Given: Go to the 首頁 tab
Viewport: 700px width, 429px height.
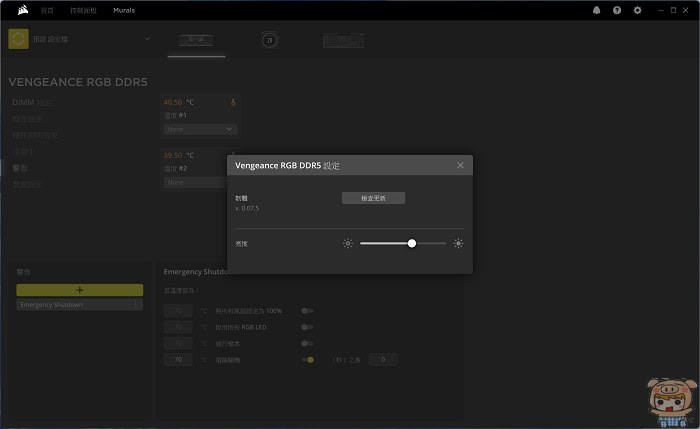Looking at the screenshot, I should click(47, 10).
